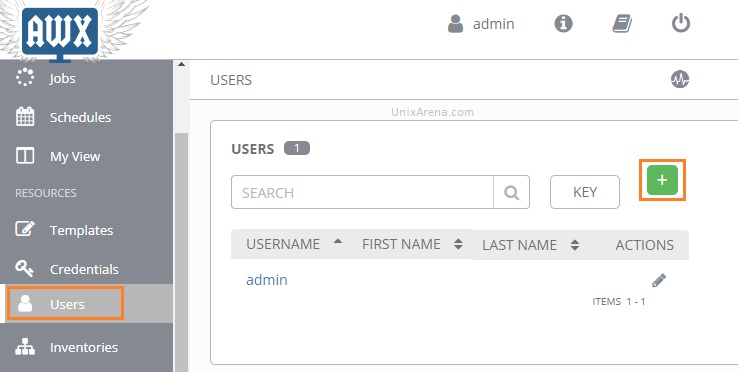Click the sidebar scrollbar up arrow
This screenshot has height=372, width=738.
[181, 65]
